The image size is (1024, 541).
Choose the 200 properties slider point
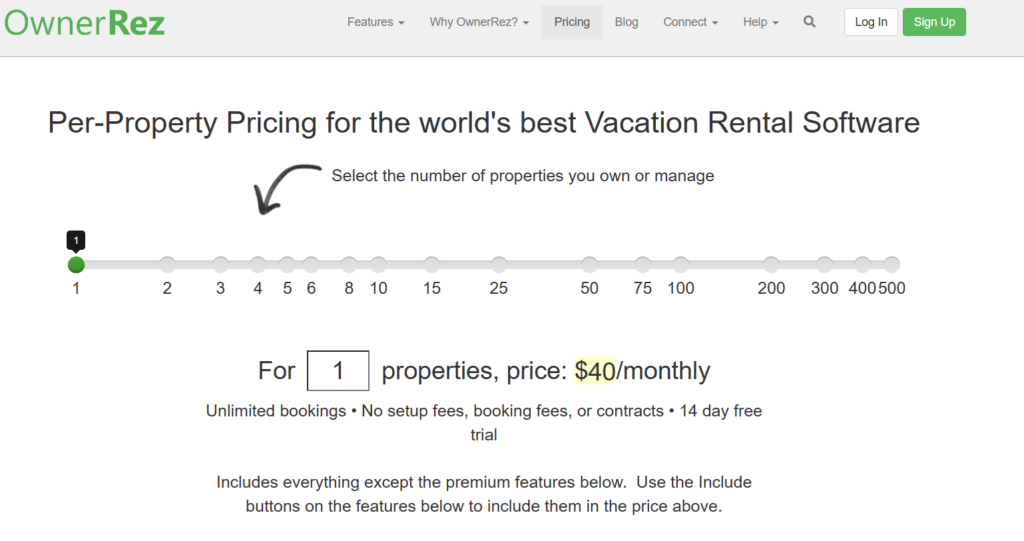tap(771, 265)
